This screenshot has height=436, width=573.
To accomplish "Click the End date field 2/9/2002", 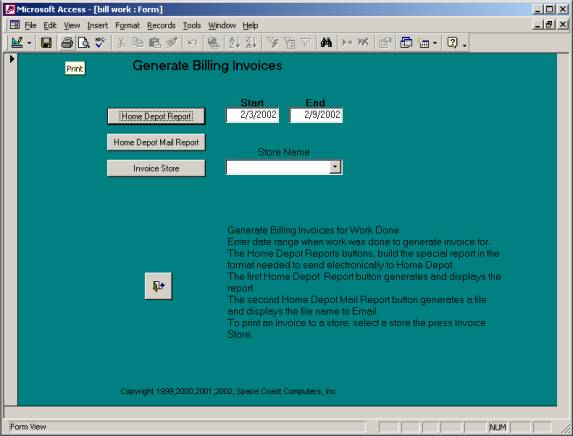I will pos(316,115).
